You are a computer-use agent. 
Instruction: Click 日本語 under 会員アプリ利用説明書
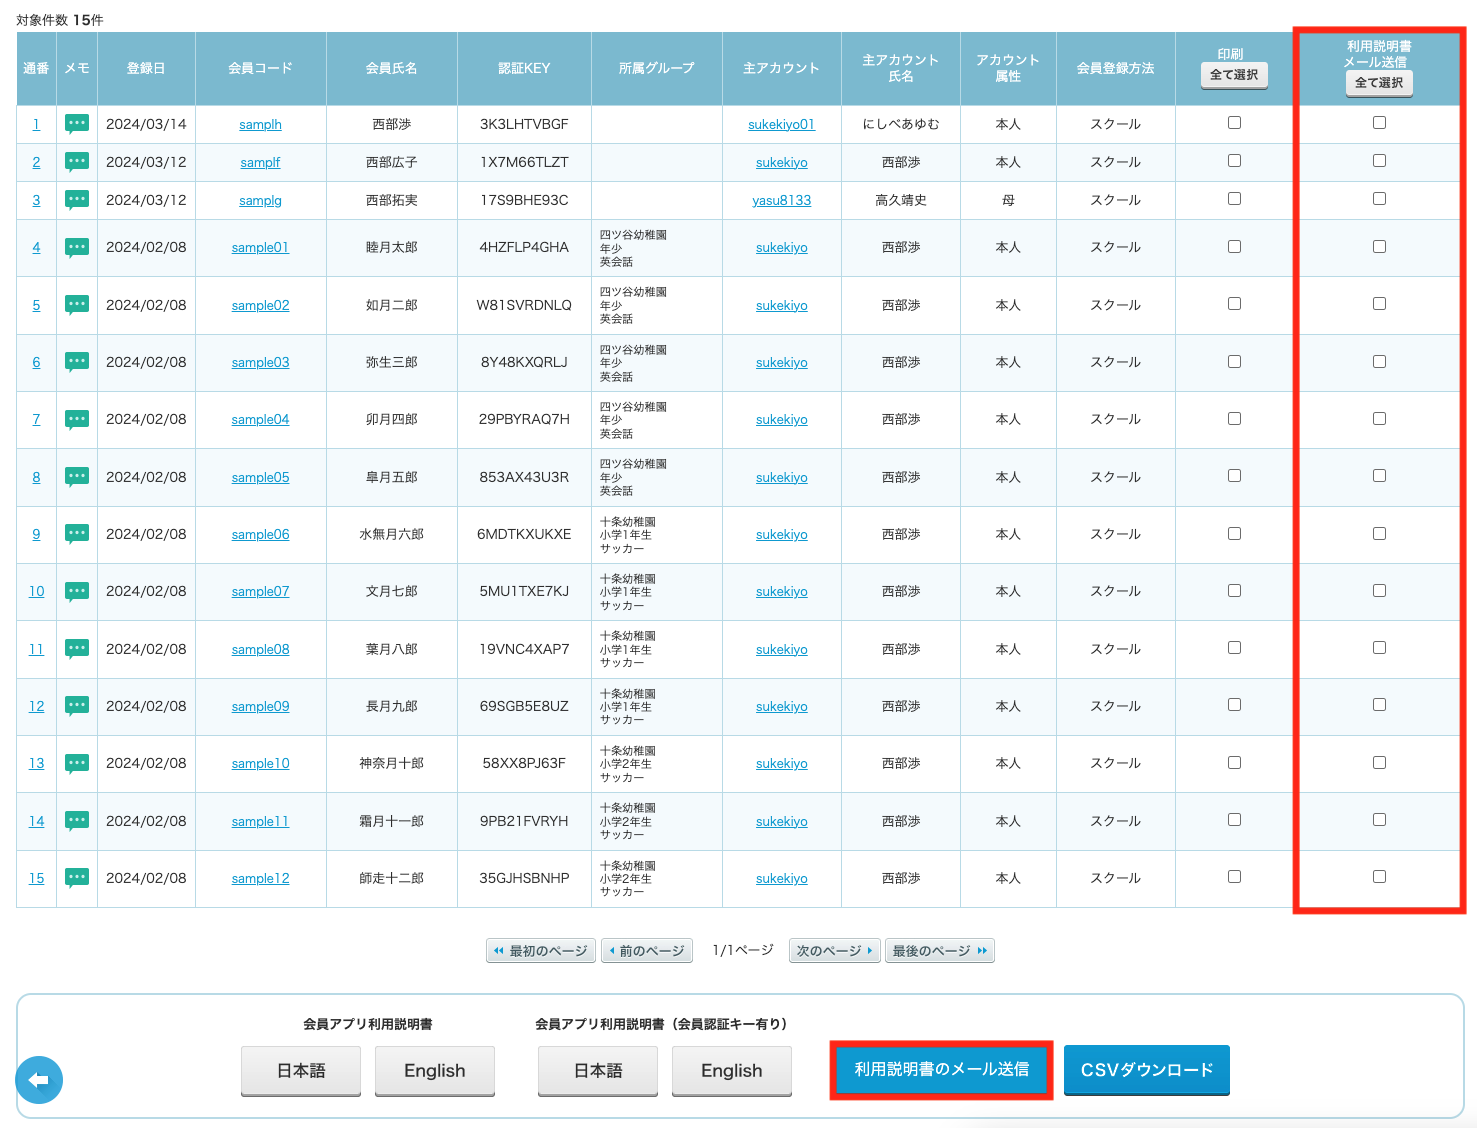[x=301, y=1071]
